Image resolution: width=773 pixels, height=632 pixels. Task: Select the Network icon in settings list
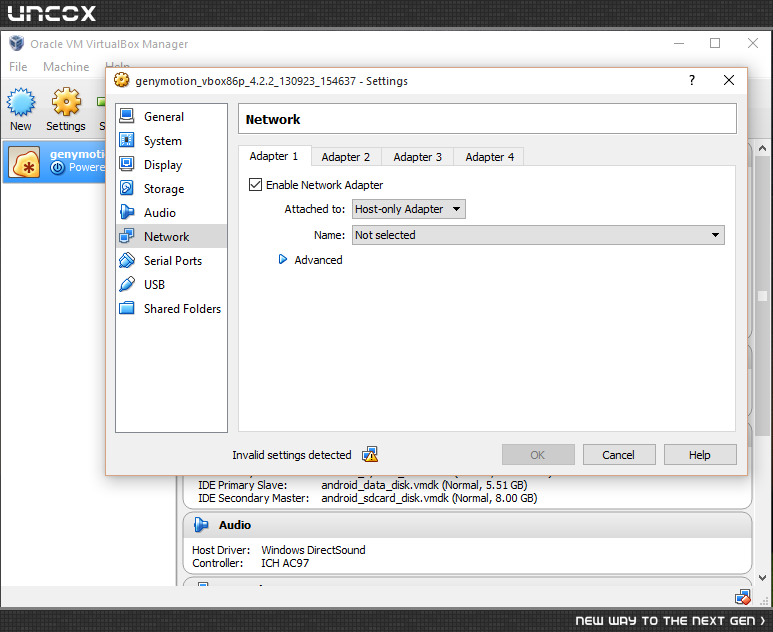coord(127,236)
